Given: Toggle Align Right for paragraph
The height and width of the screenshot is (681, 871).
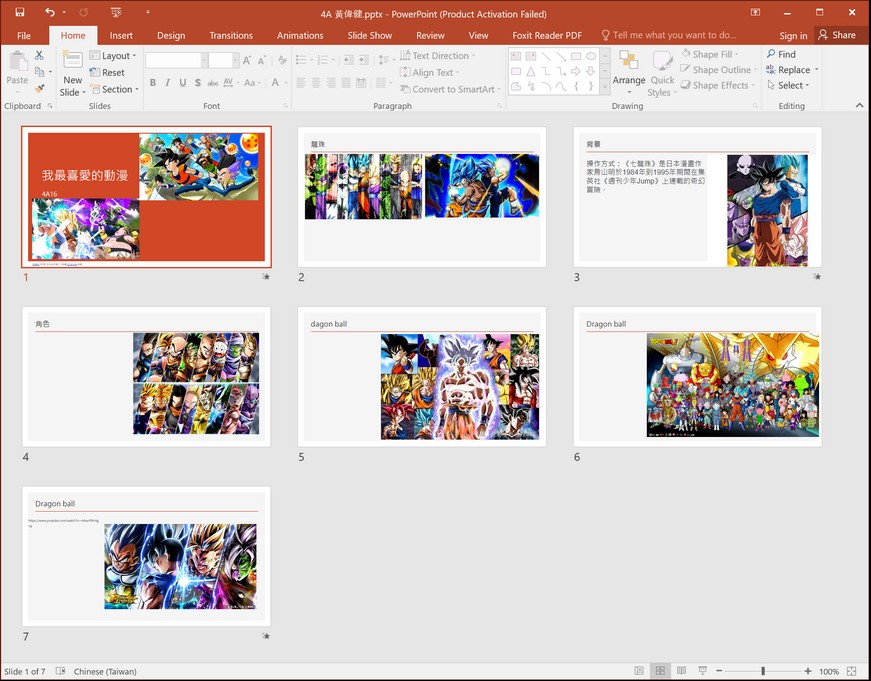Looking at the screenshot, I should pyautogui.click(x=331, y=83).
